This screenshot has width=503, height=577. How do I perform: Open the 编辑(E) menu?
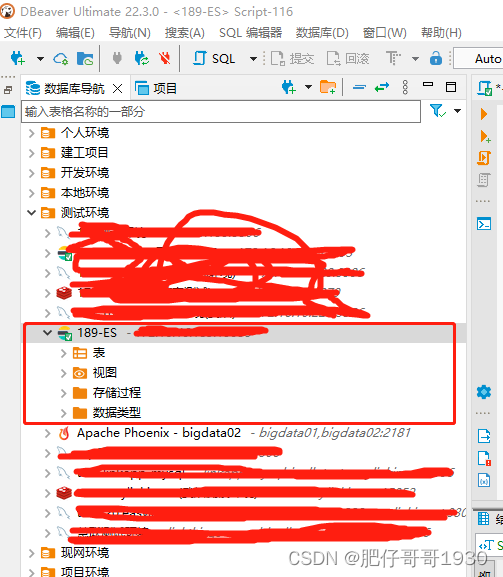click(x=75, y=33)
